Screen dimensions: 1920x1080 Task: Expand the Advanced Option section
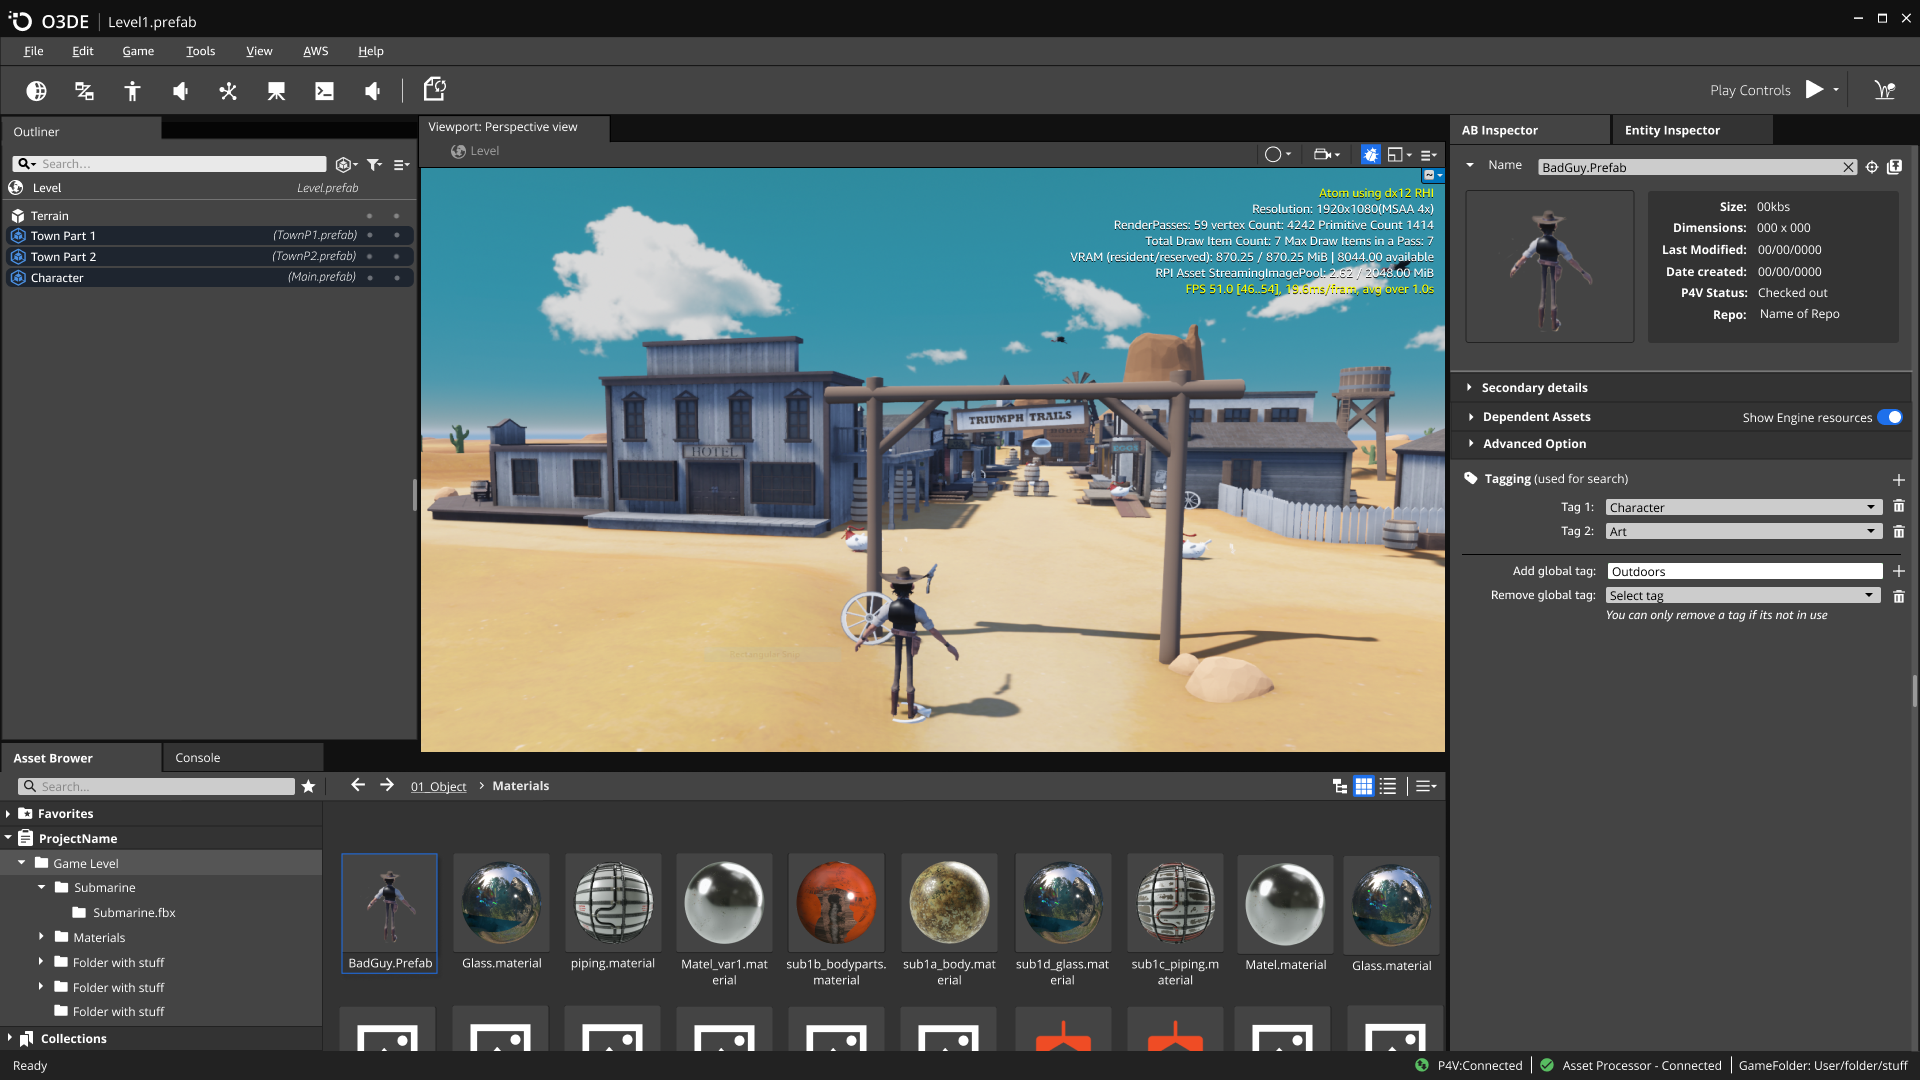(x=1471, y=443)
